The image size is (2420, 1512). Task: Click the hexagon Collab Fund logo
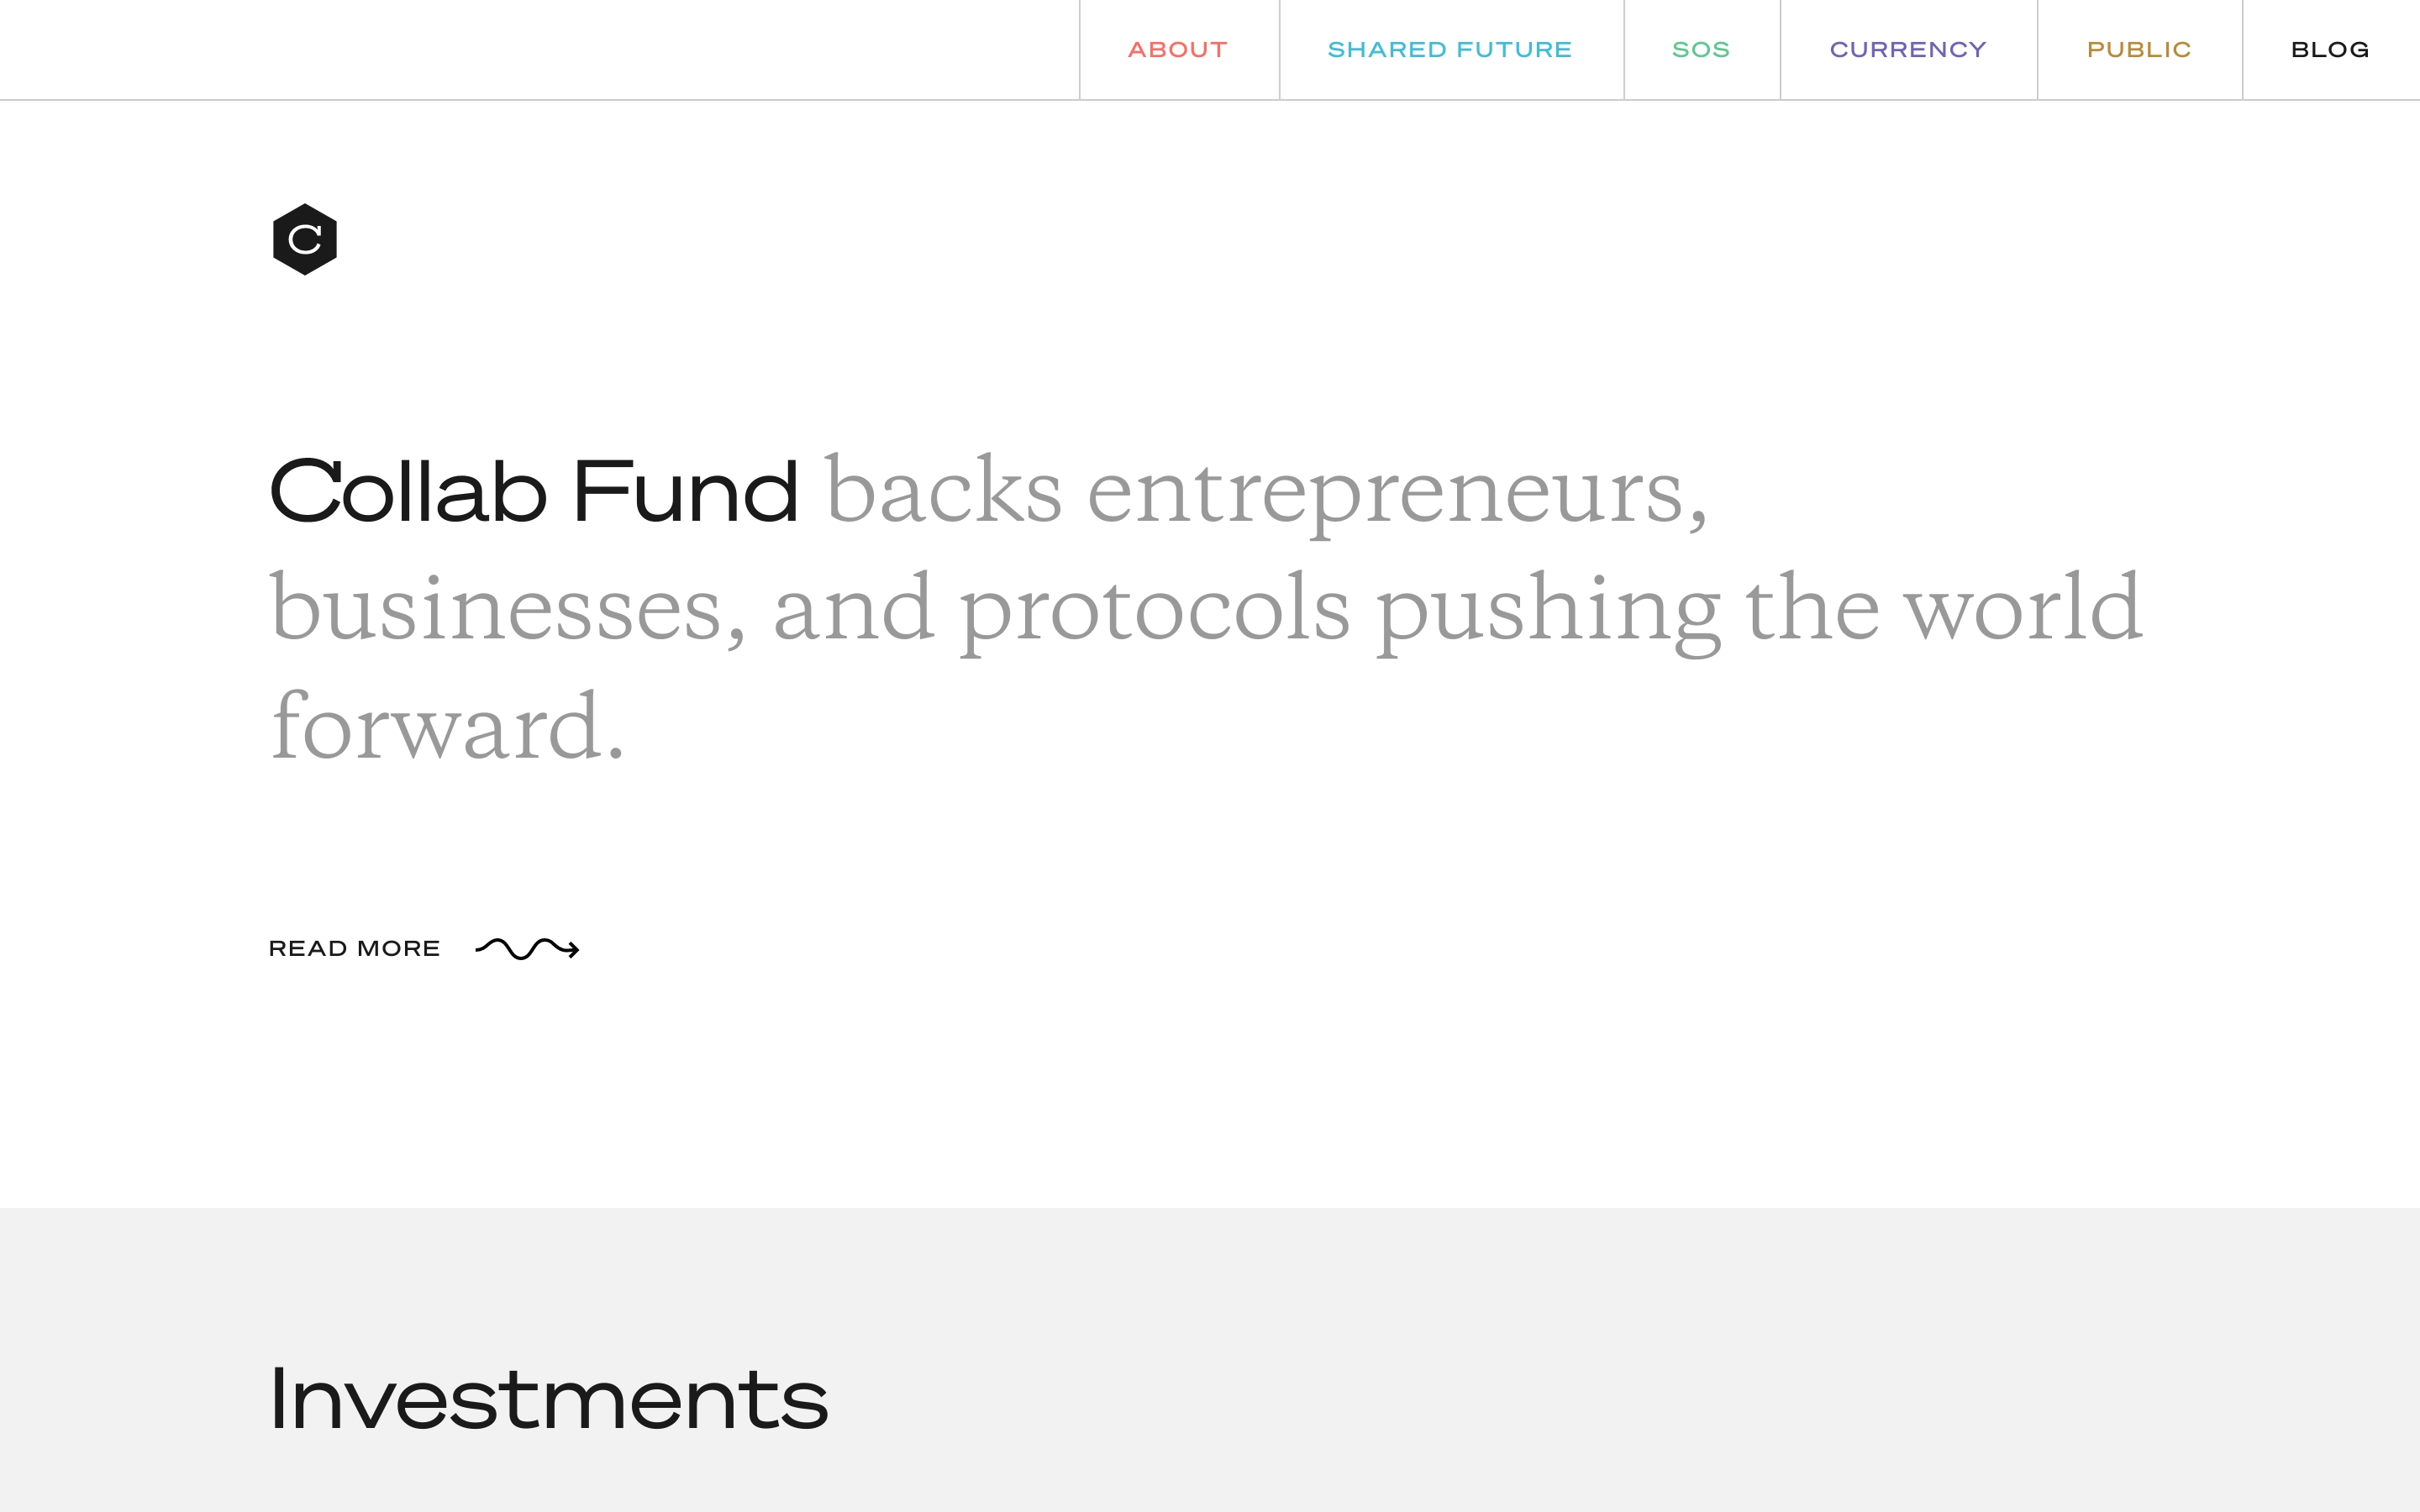[305, 239]
